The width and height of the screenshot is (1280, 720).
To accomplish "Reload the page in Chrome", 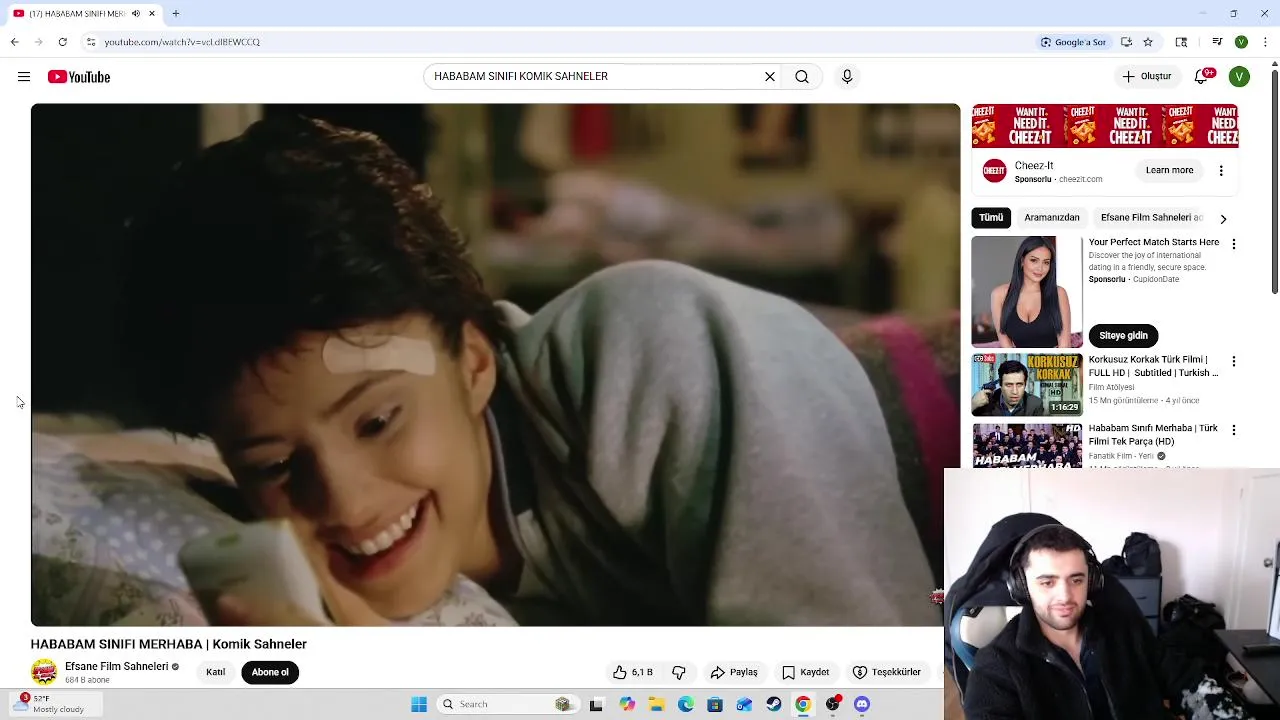I will pyautogui.click(x=62, y=42).
